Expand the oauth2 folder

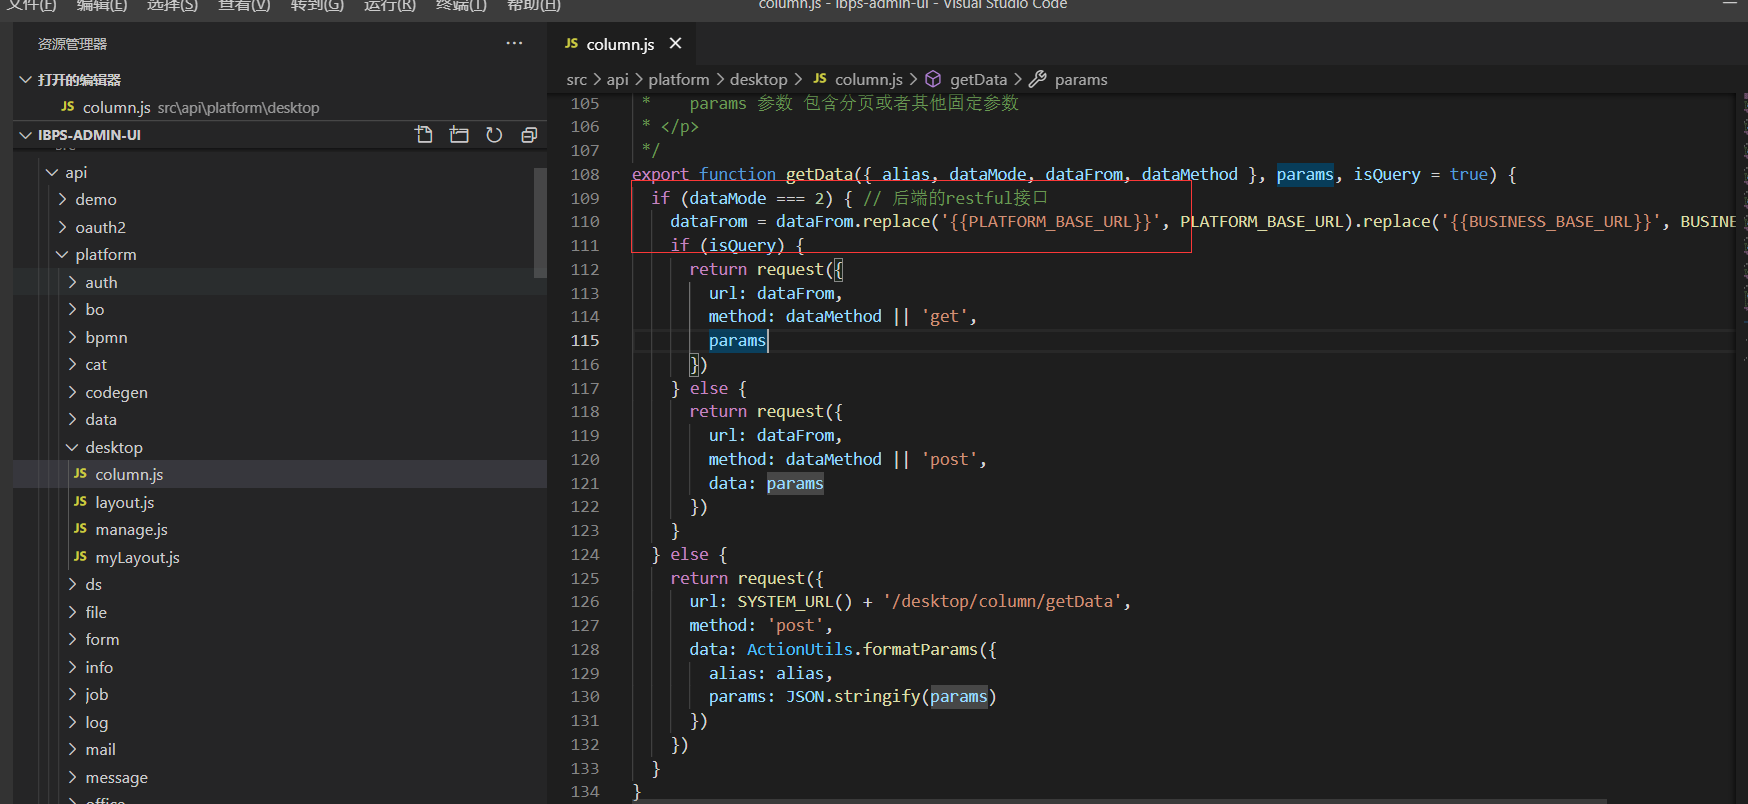(x=100, y=227)
